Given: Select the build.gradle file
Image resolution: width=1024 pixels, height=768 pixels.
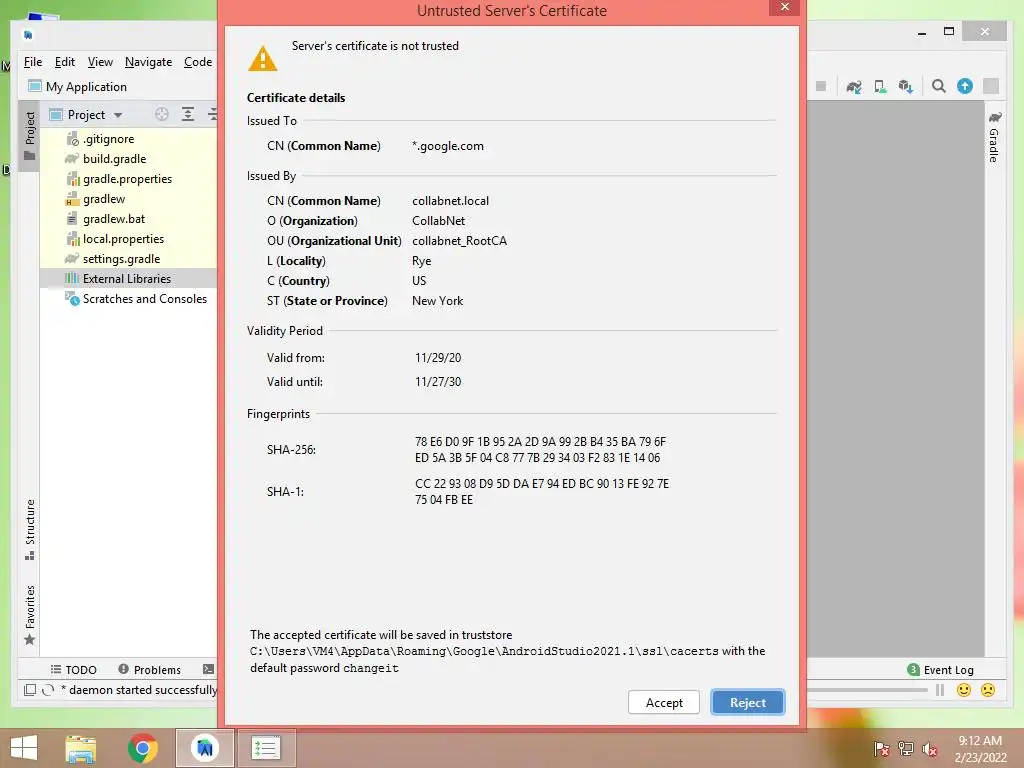Looking at the screenshot, I should click(114, 159).
